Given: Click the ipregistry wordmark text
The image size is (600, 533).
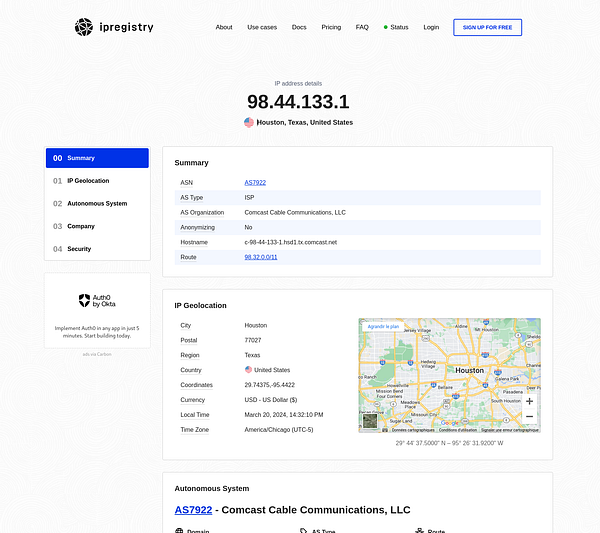Looking at the screenshot, I should 126,27.
